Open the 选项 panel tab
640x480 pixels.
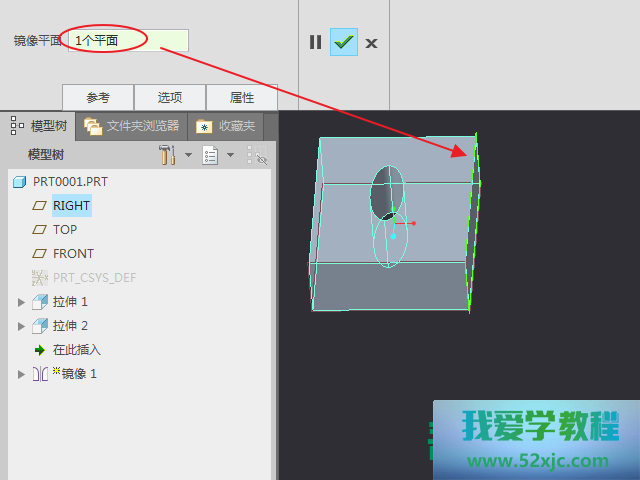click(x=170, y=97)
